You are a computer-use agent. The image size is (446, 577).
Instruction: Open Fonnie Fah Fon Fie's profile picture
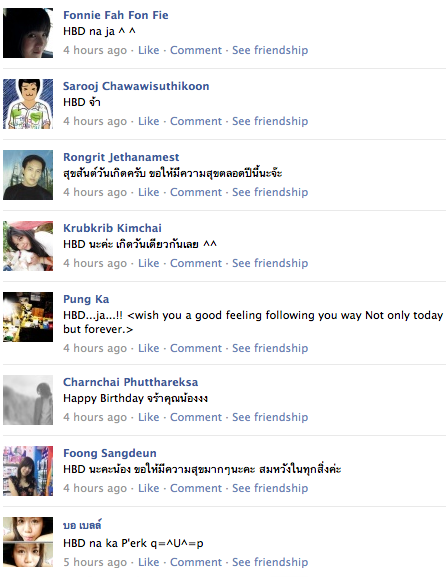(28, 33)
